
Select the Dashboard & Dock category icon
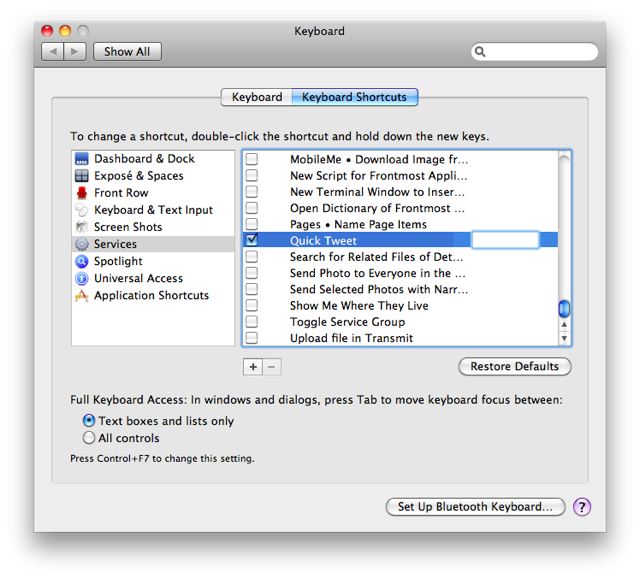tap(82, 159)
